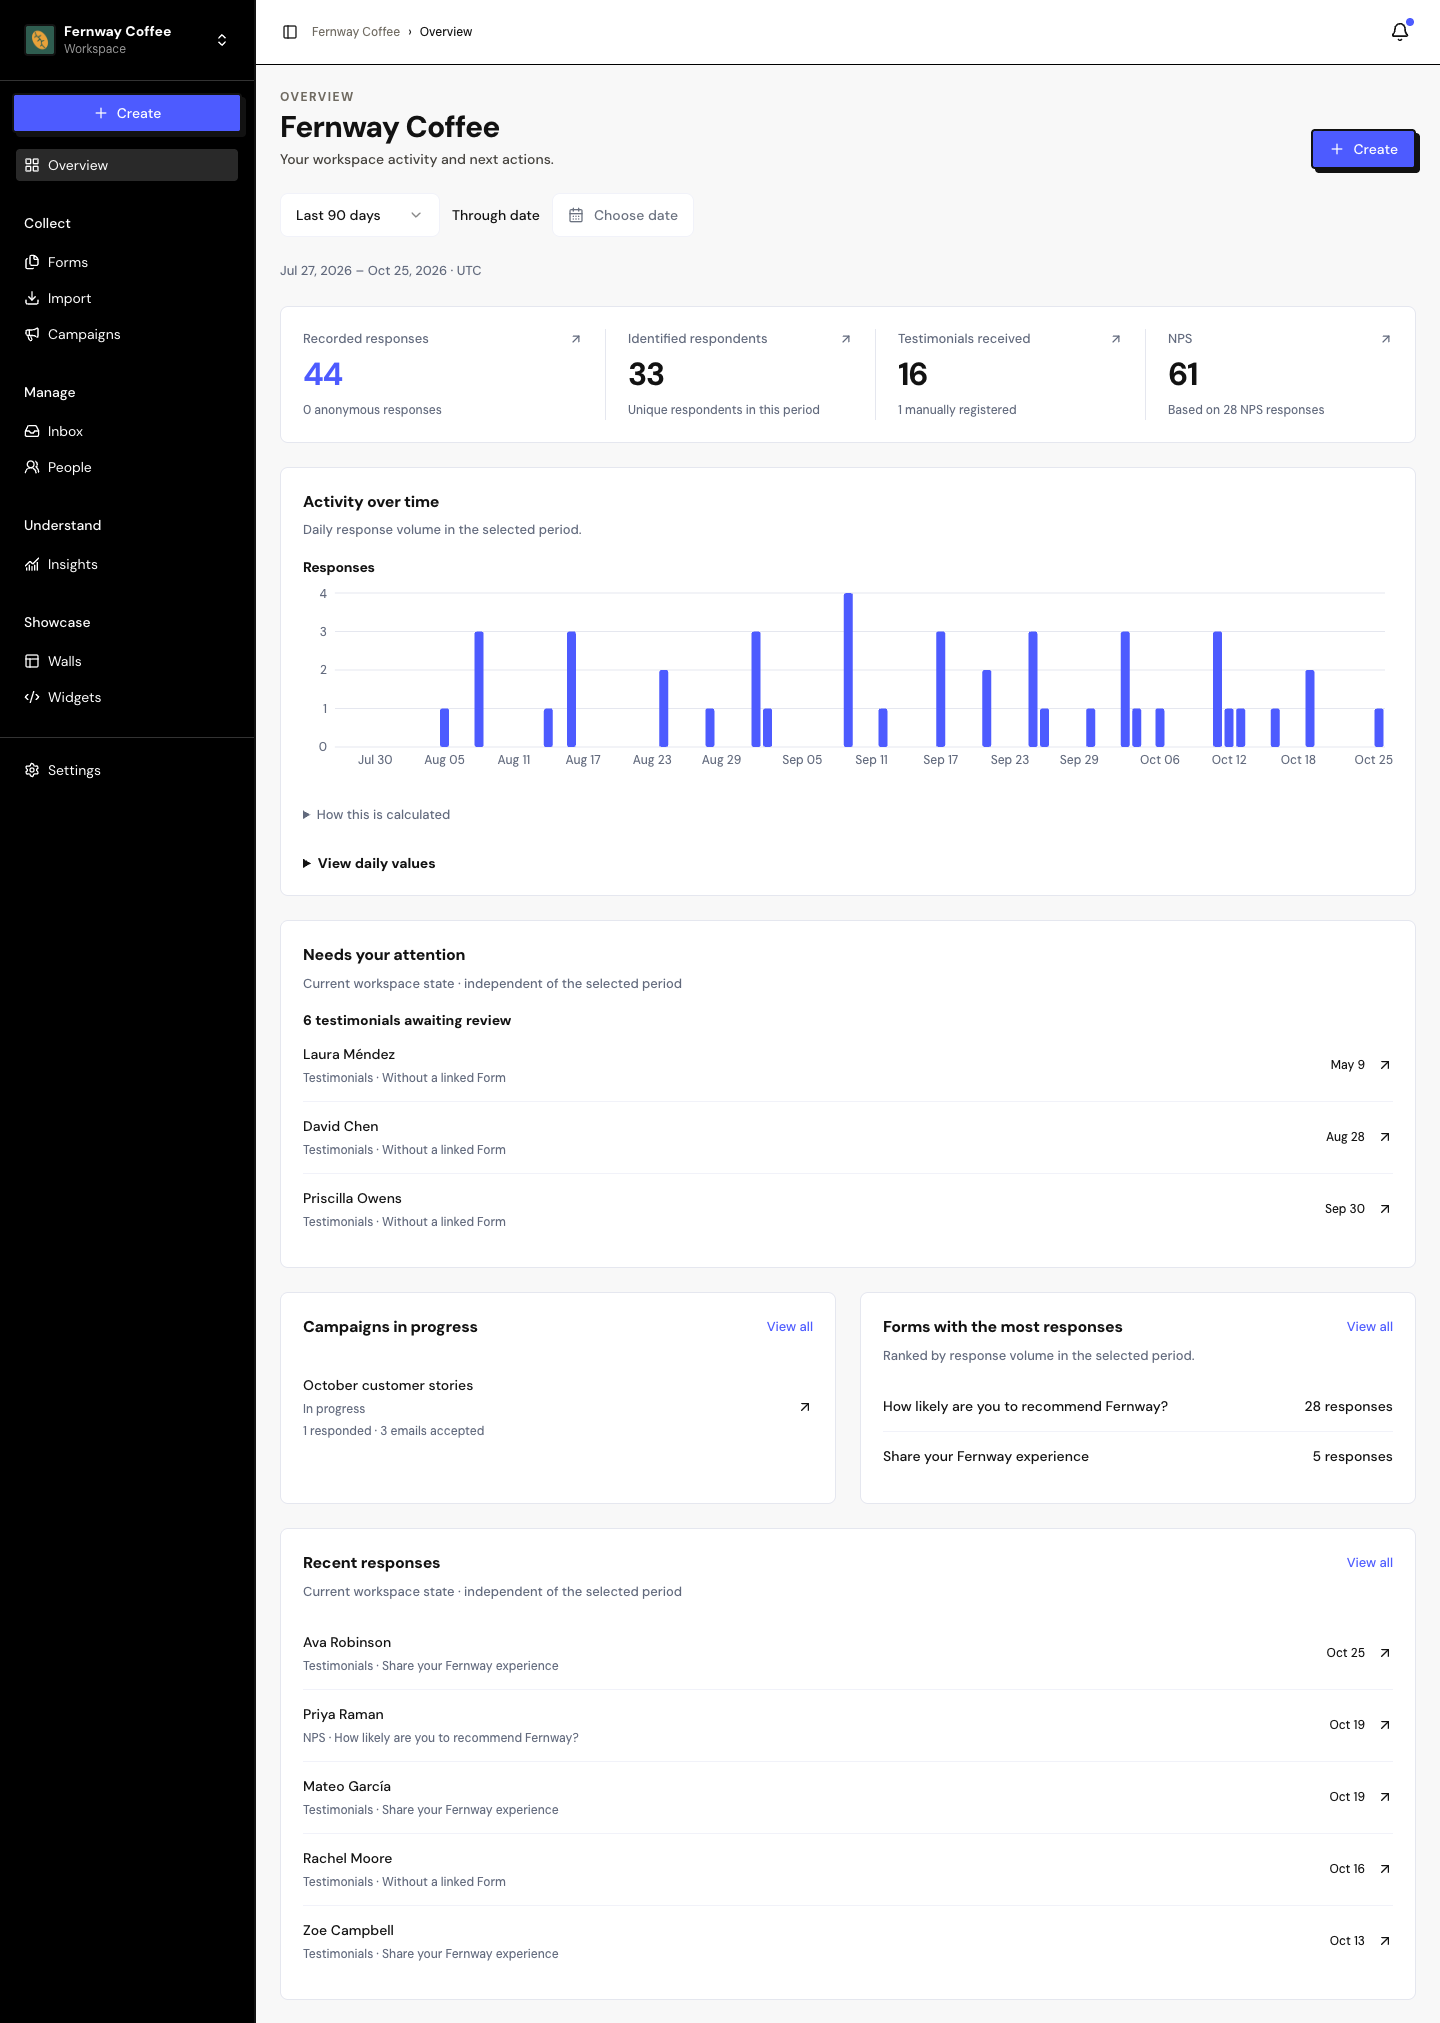
Task: Open Priya Raman response arrow
Action: point(1385,1725)
